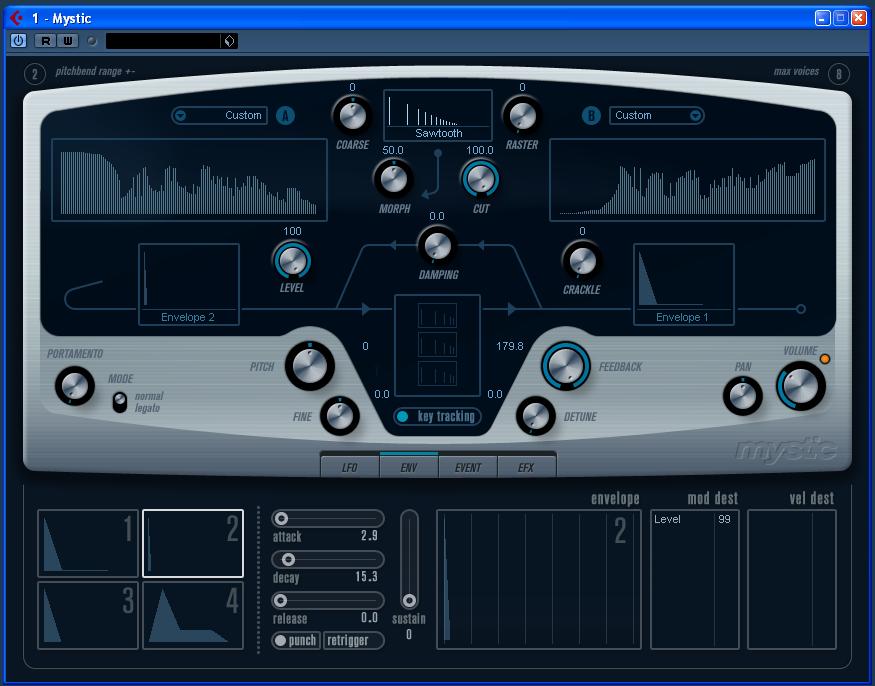Open spectrum filter B Custom dropdown
This screenshot has width=875, height=686.
coord(657,116)
